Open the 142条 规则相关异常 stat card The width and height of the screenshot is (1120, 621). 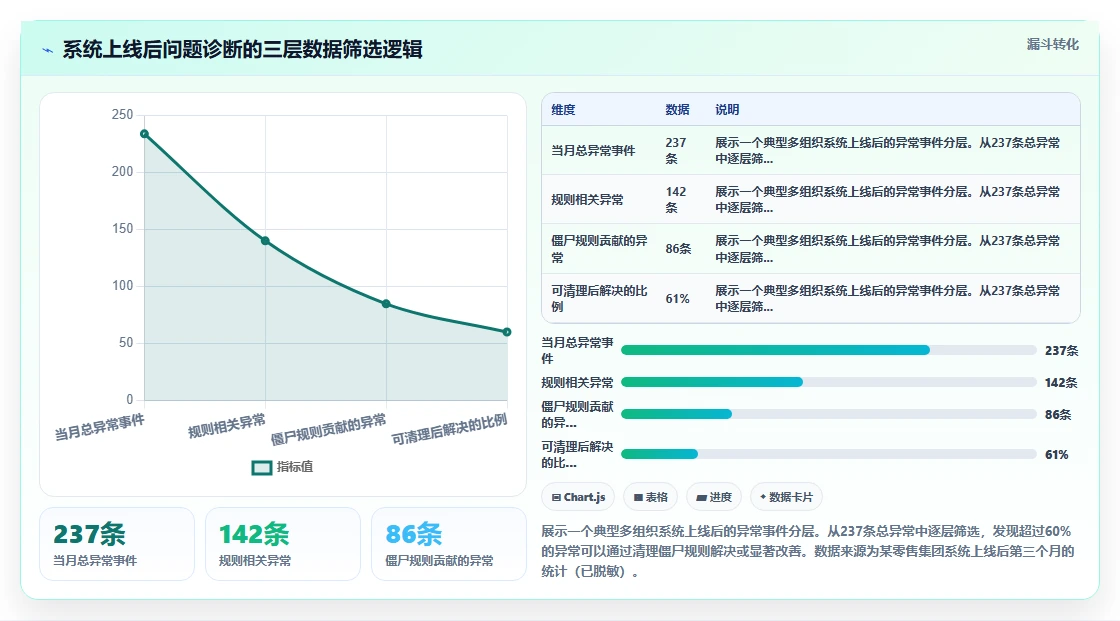click(x=282, y=544)
